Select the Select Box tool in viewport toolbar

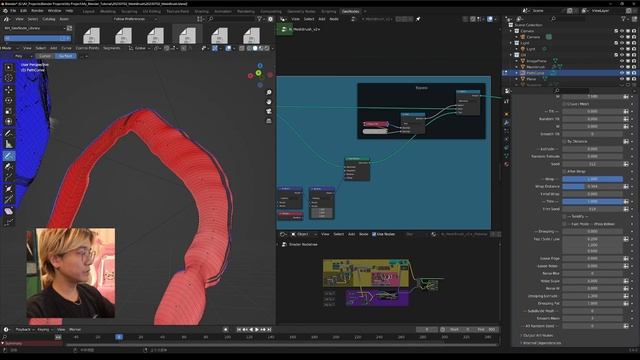tap(9, 67)
